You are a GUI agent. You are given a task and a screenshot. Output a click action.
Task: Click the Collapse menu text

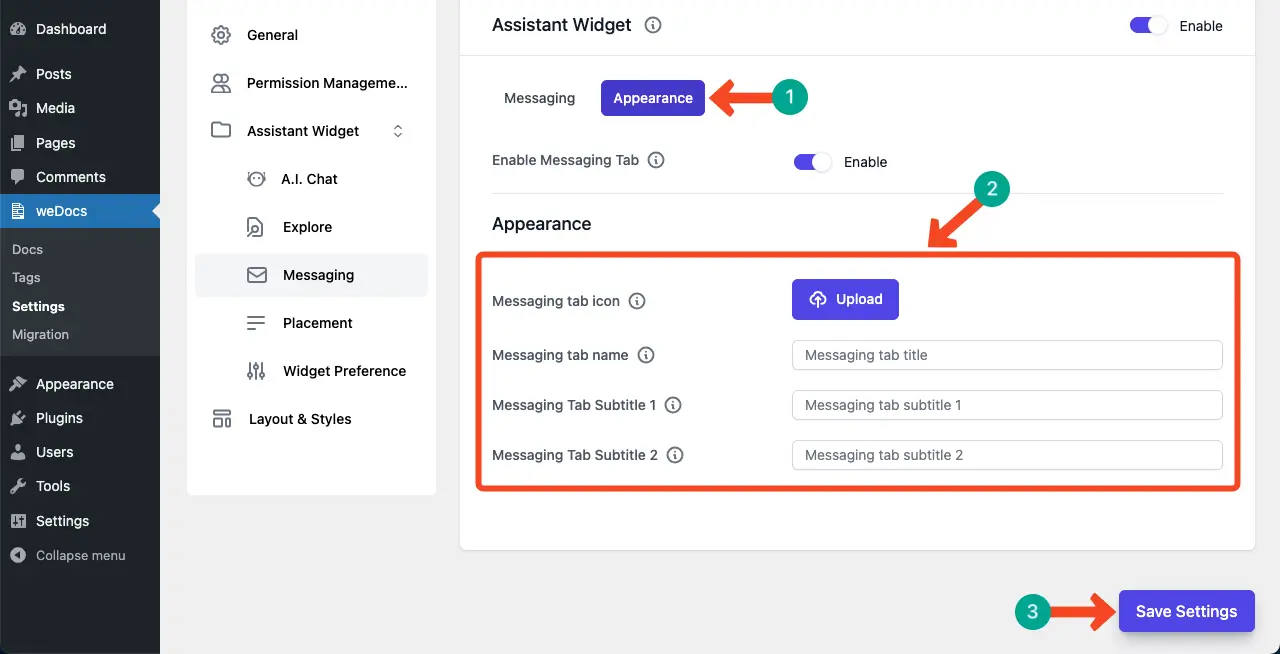[x=81, y=555]
